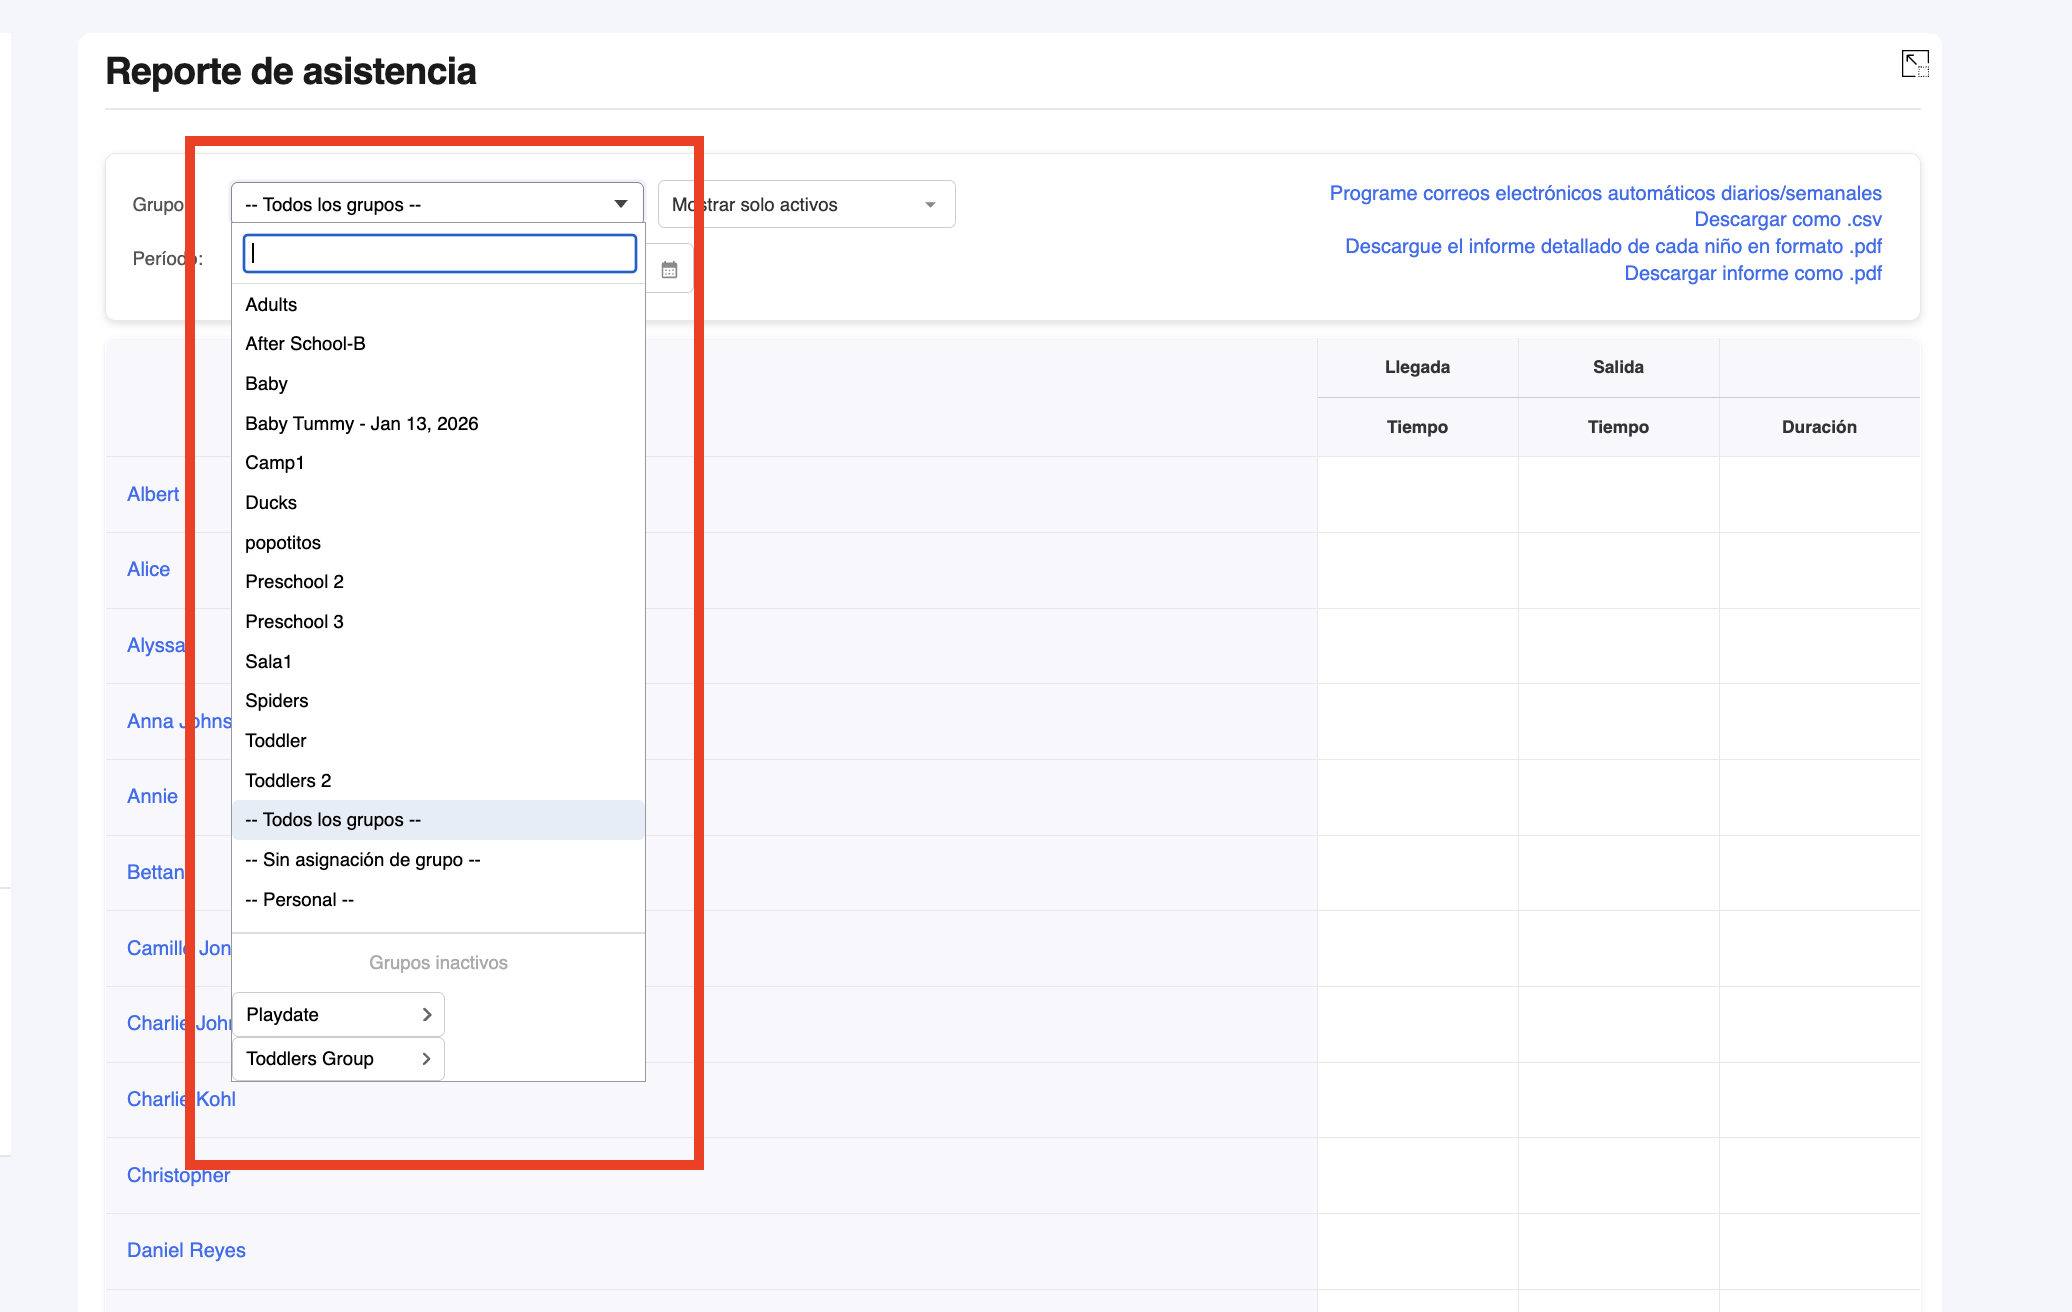Click Descargar como .csv link
2072x1312 pixels.
(1787, 220)
